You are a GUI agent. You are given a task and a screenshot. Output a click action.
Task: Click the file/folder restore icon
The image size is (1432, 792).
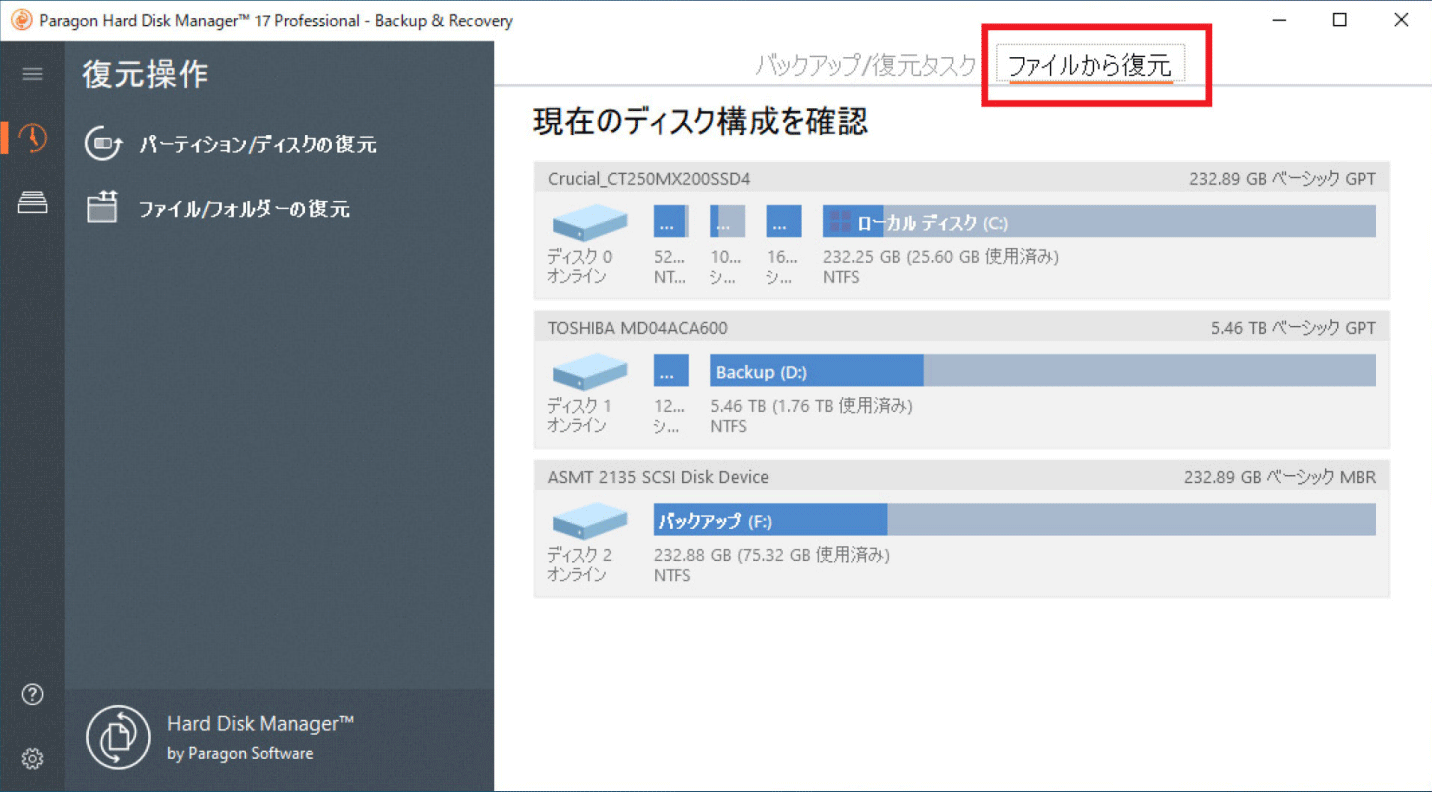(102, 207)
